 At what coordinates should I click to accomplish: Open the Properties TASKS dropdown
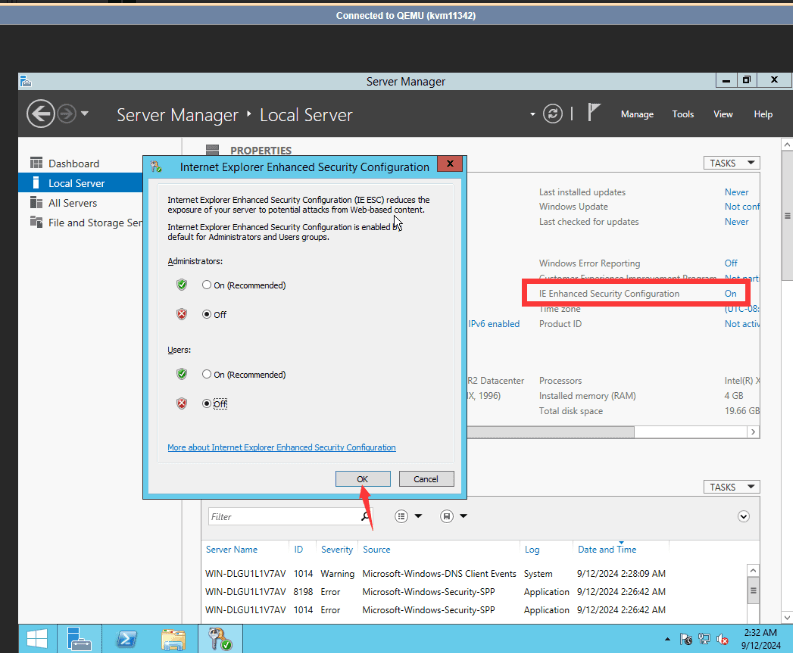point(731,163)
